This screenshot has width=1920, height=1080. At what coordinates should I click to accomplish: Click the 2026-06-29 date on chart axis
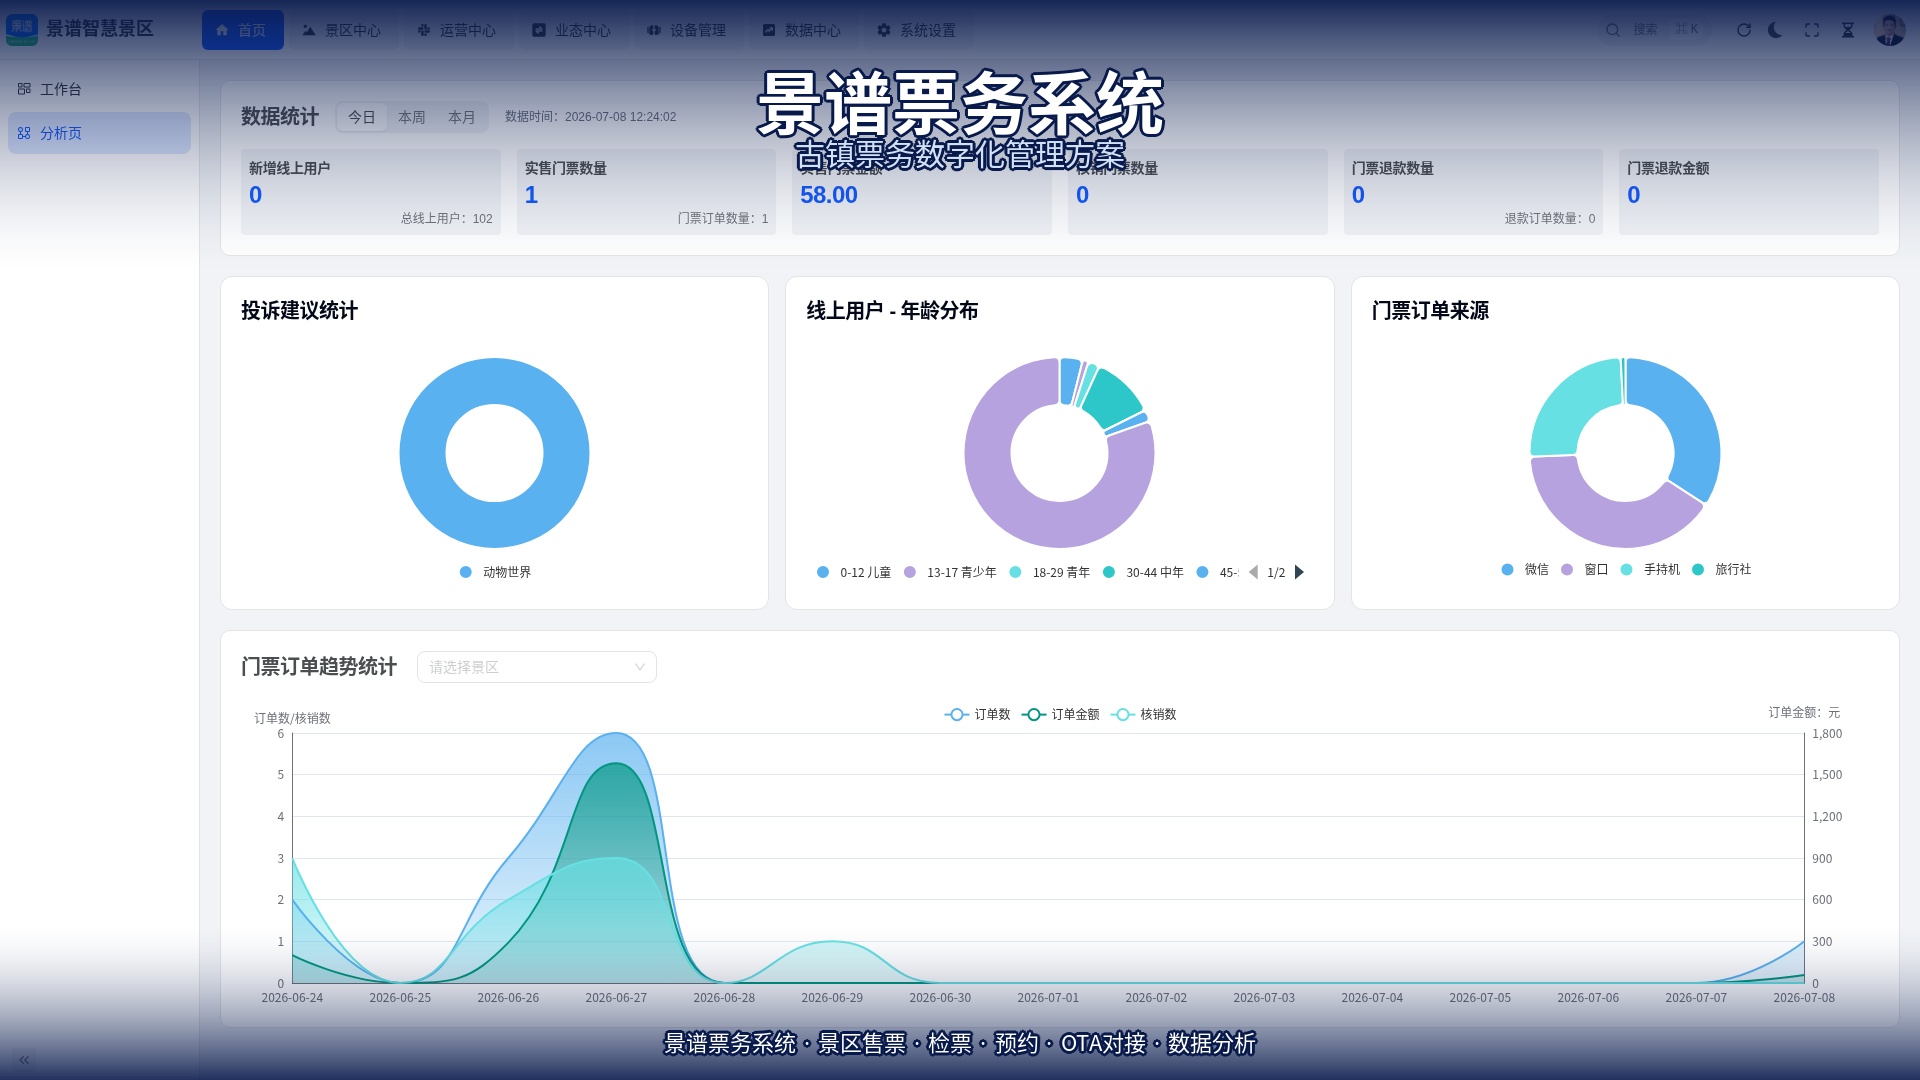(x=832, y=998)
